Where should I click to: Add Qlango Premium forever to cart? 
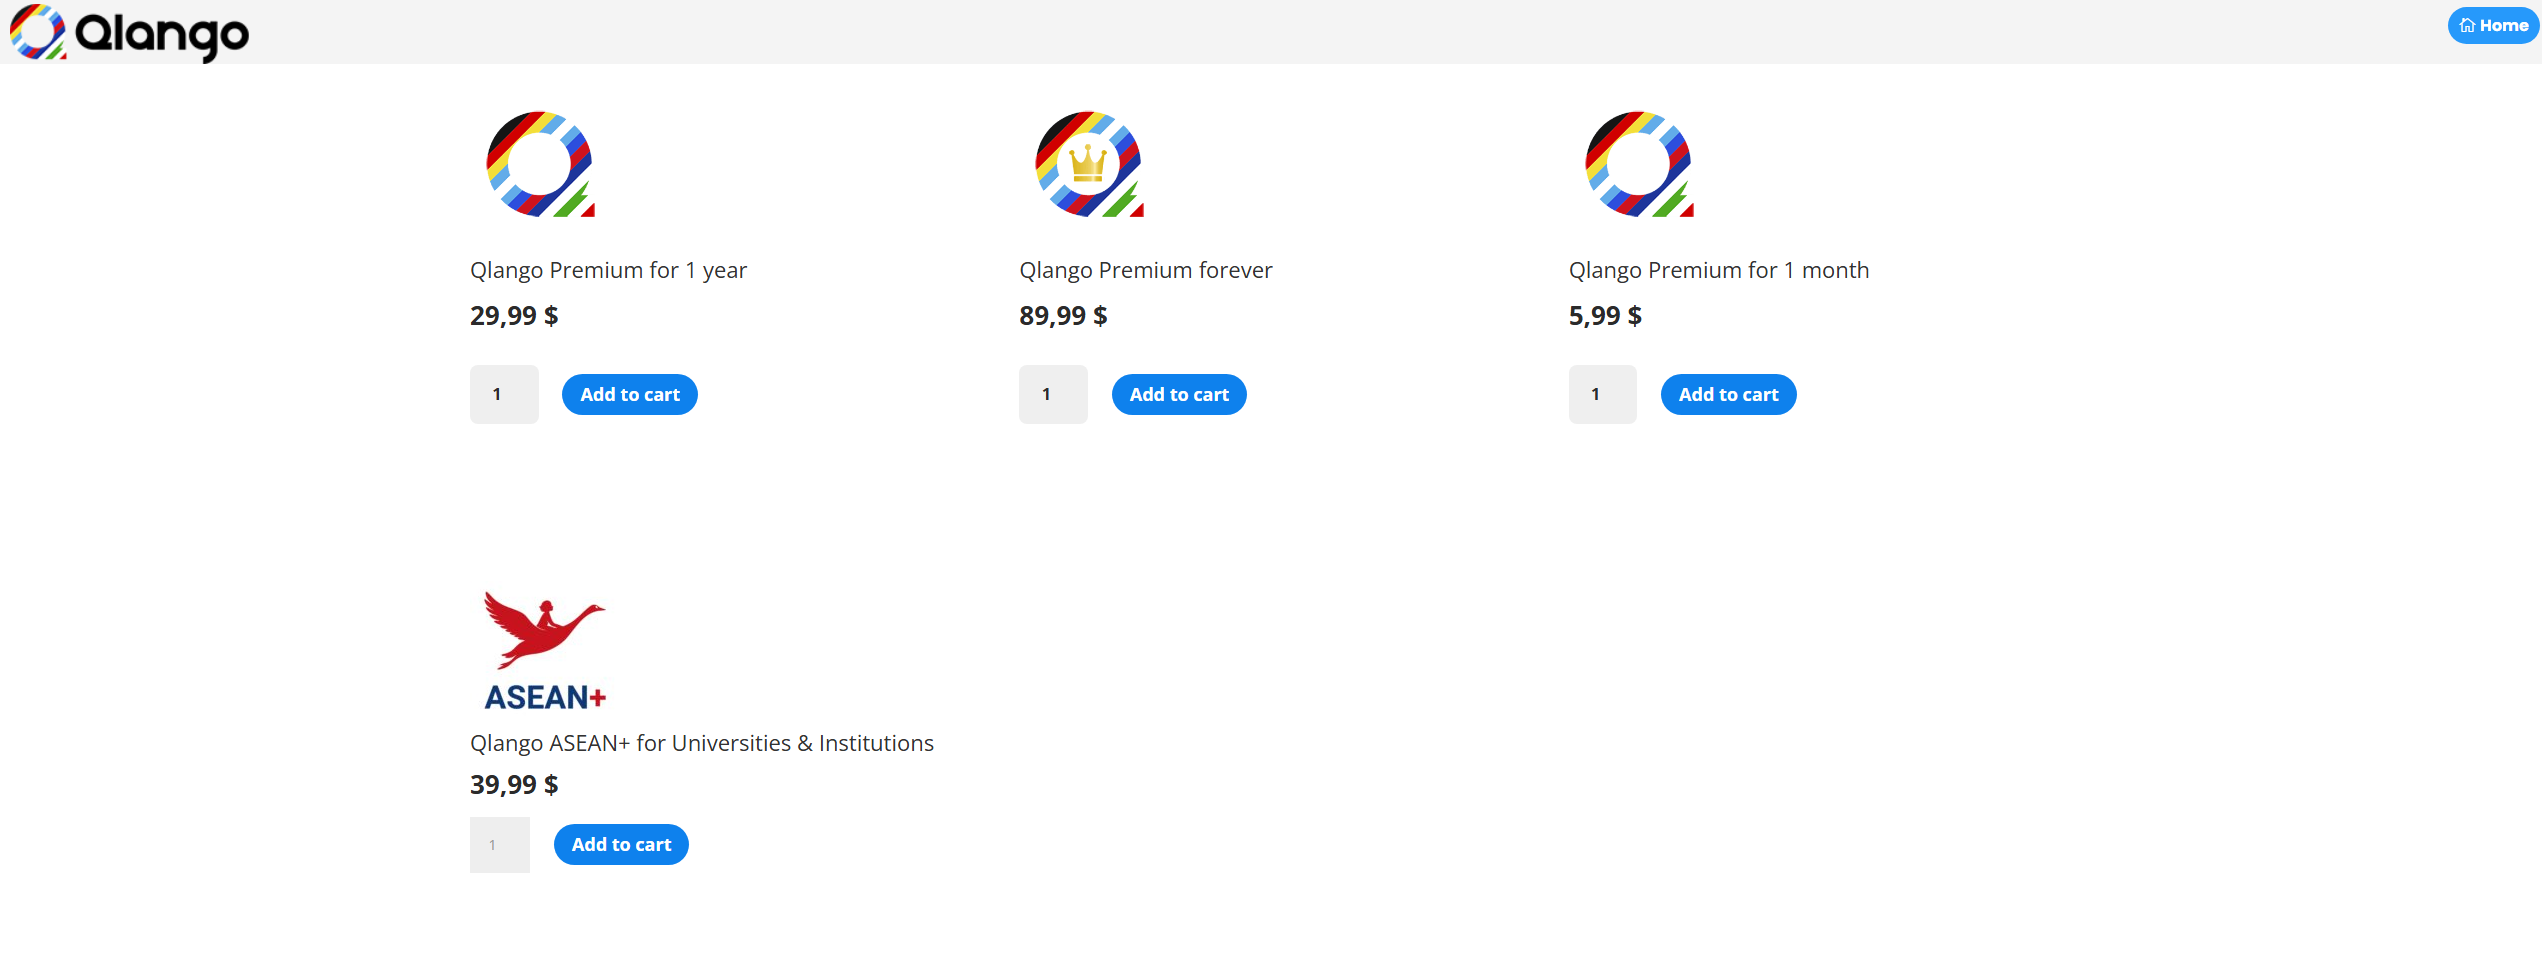pos(1179,395)
